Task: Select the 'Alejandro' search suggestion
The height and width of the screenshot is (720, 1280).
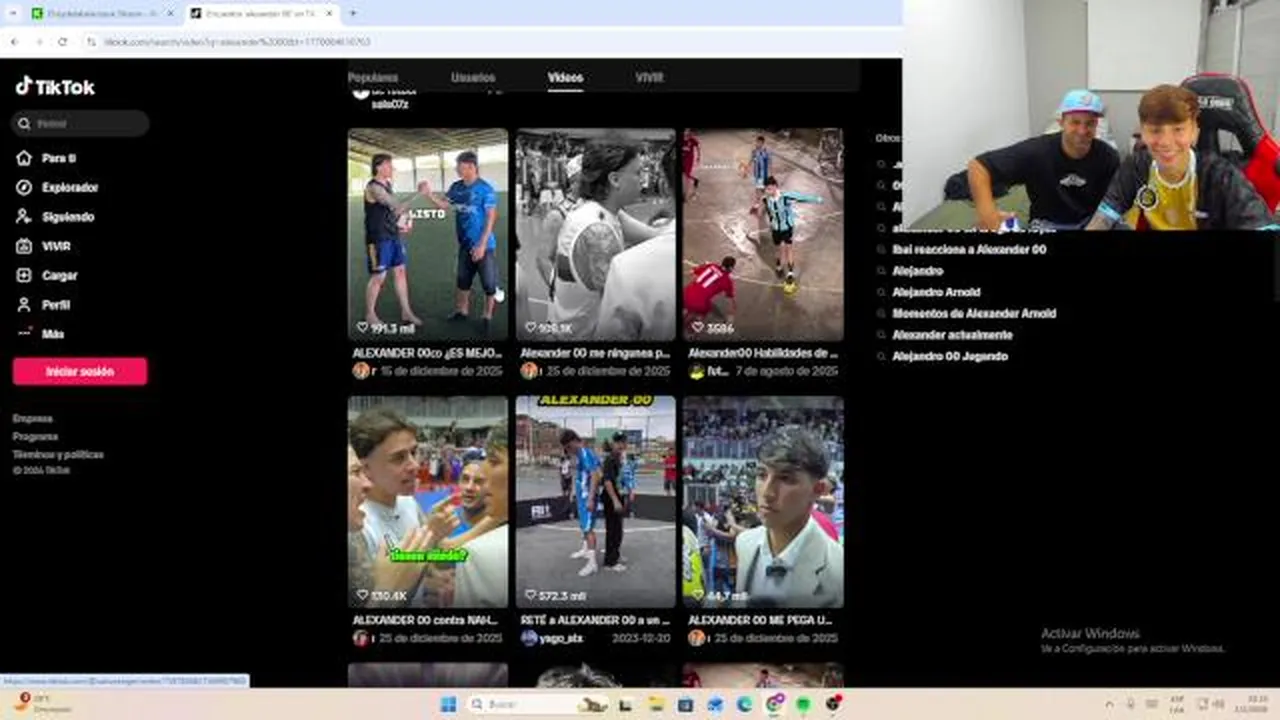Action: (918, 271)
